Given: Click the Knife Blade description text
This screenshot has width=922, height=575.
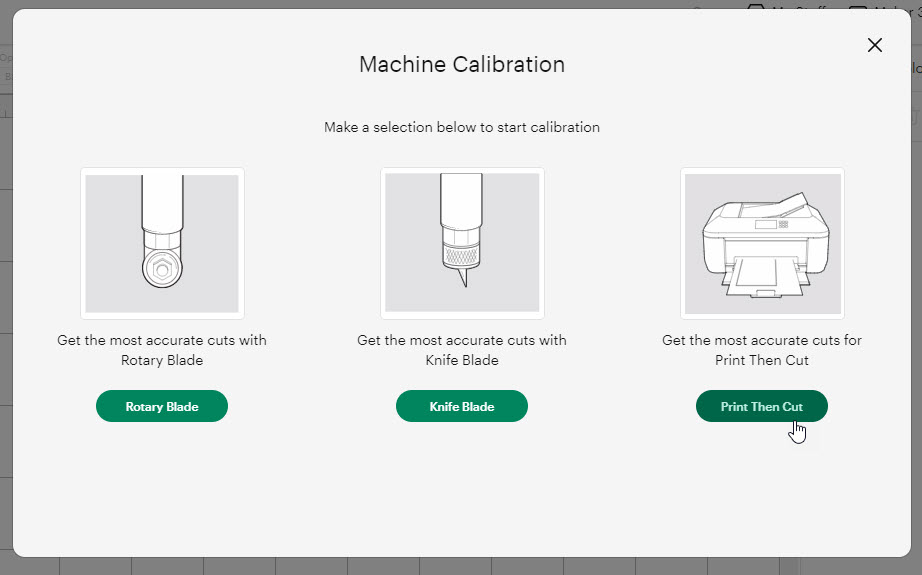Looking at the screenshot, I should (x=462, y=350).
